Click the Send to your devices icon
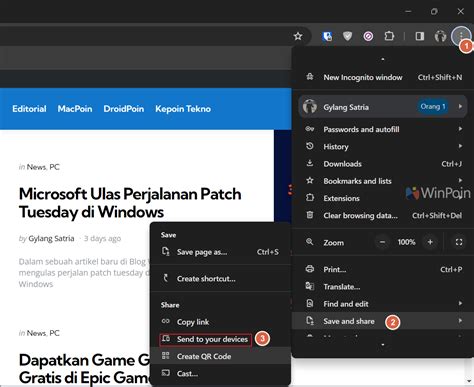474x387 pixels. pyautogui.click(x=166, y=339)
